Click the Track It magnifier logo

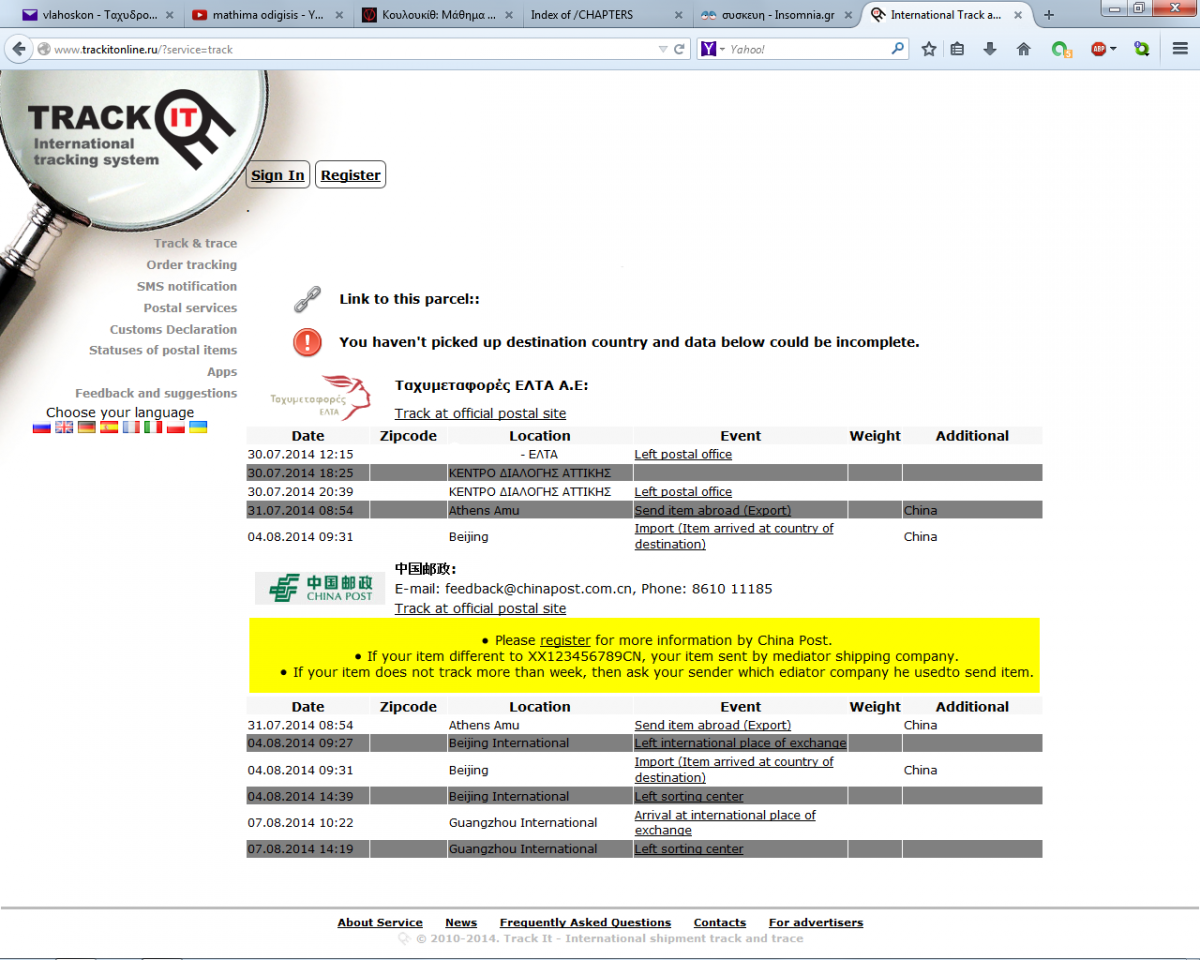[130, 130]
